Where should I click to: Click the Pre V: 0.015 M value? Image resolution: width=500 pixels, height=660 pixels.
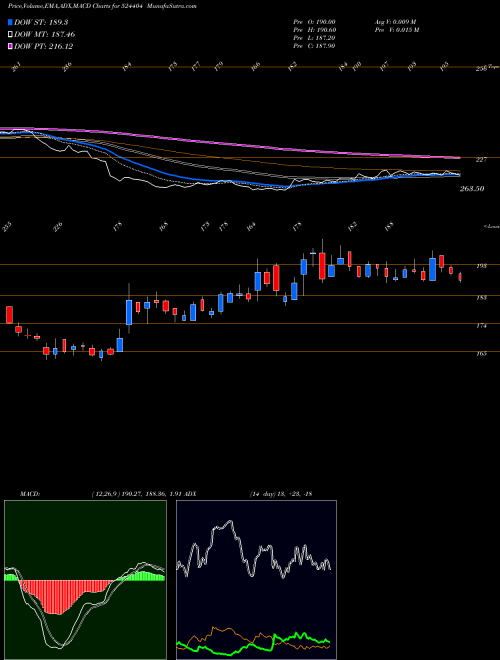click(x=396, y=30)
